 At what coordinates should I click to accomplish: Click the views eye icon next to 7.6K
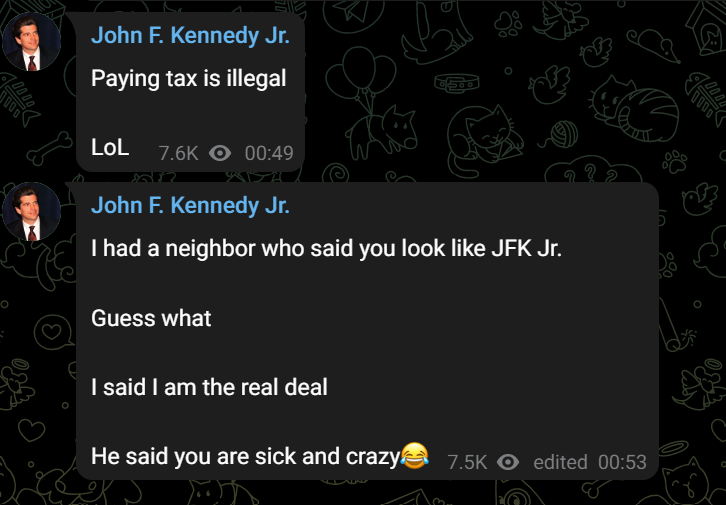point(220,153)
